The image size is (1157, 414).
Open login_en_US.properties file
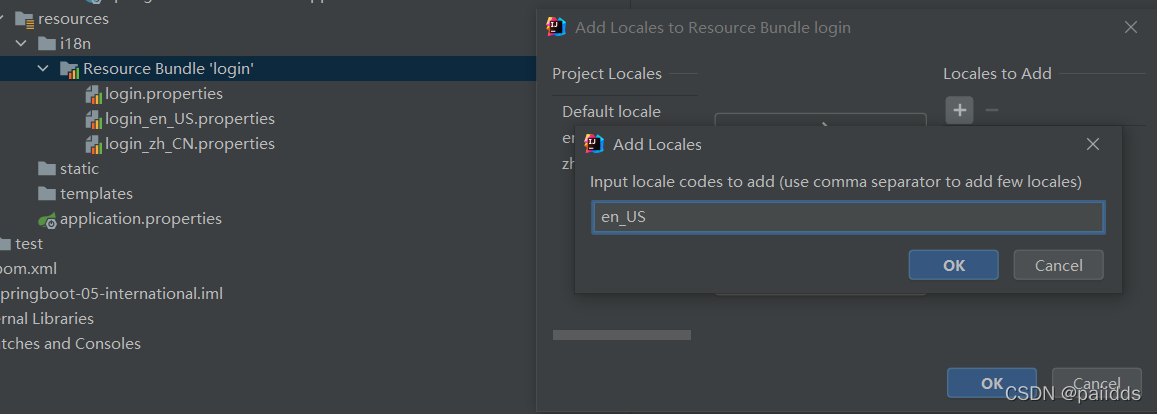click(x=190, y=119)
